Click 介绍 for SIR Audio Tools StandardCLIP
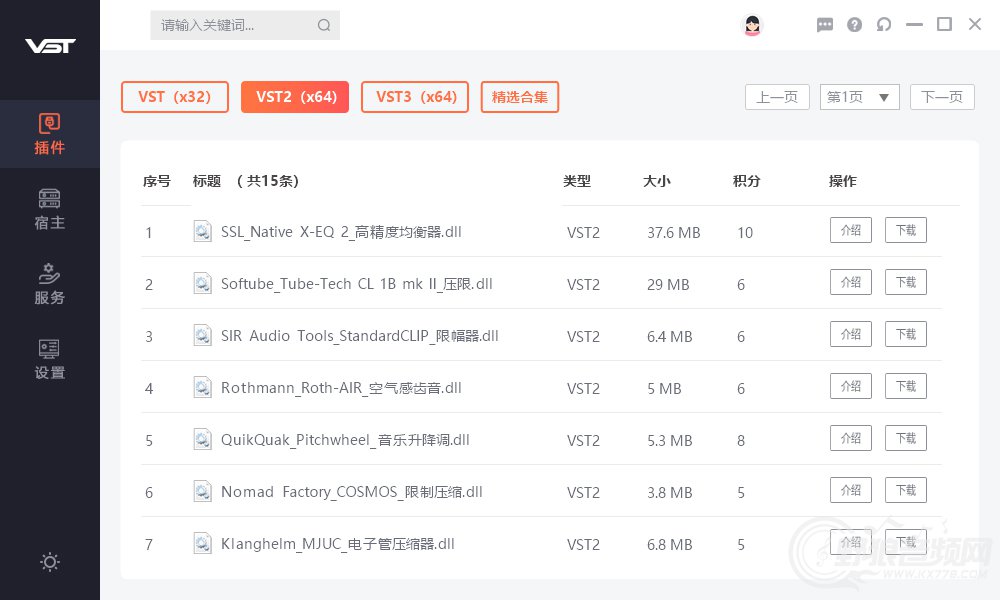This screenshot has height=600, width=1000. pyautogui.click(x=851, y=334)
